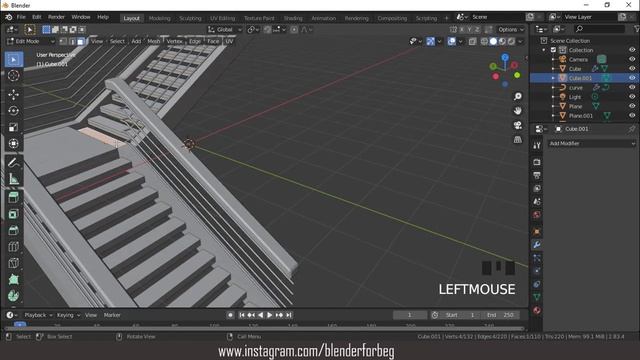Switch to solid viewport shading

click(493, 41)
